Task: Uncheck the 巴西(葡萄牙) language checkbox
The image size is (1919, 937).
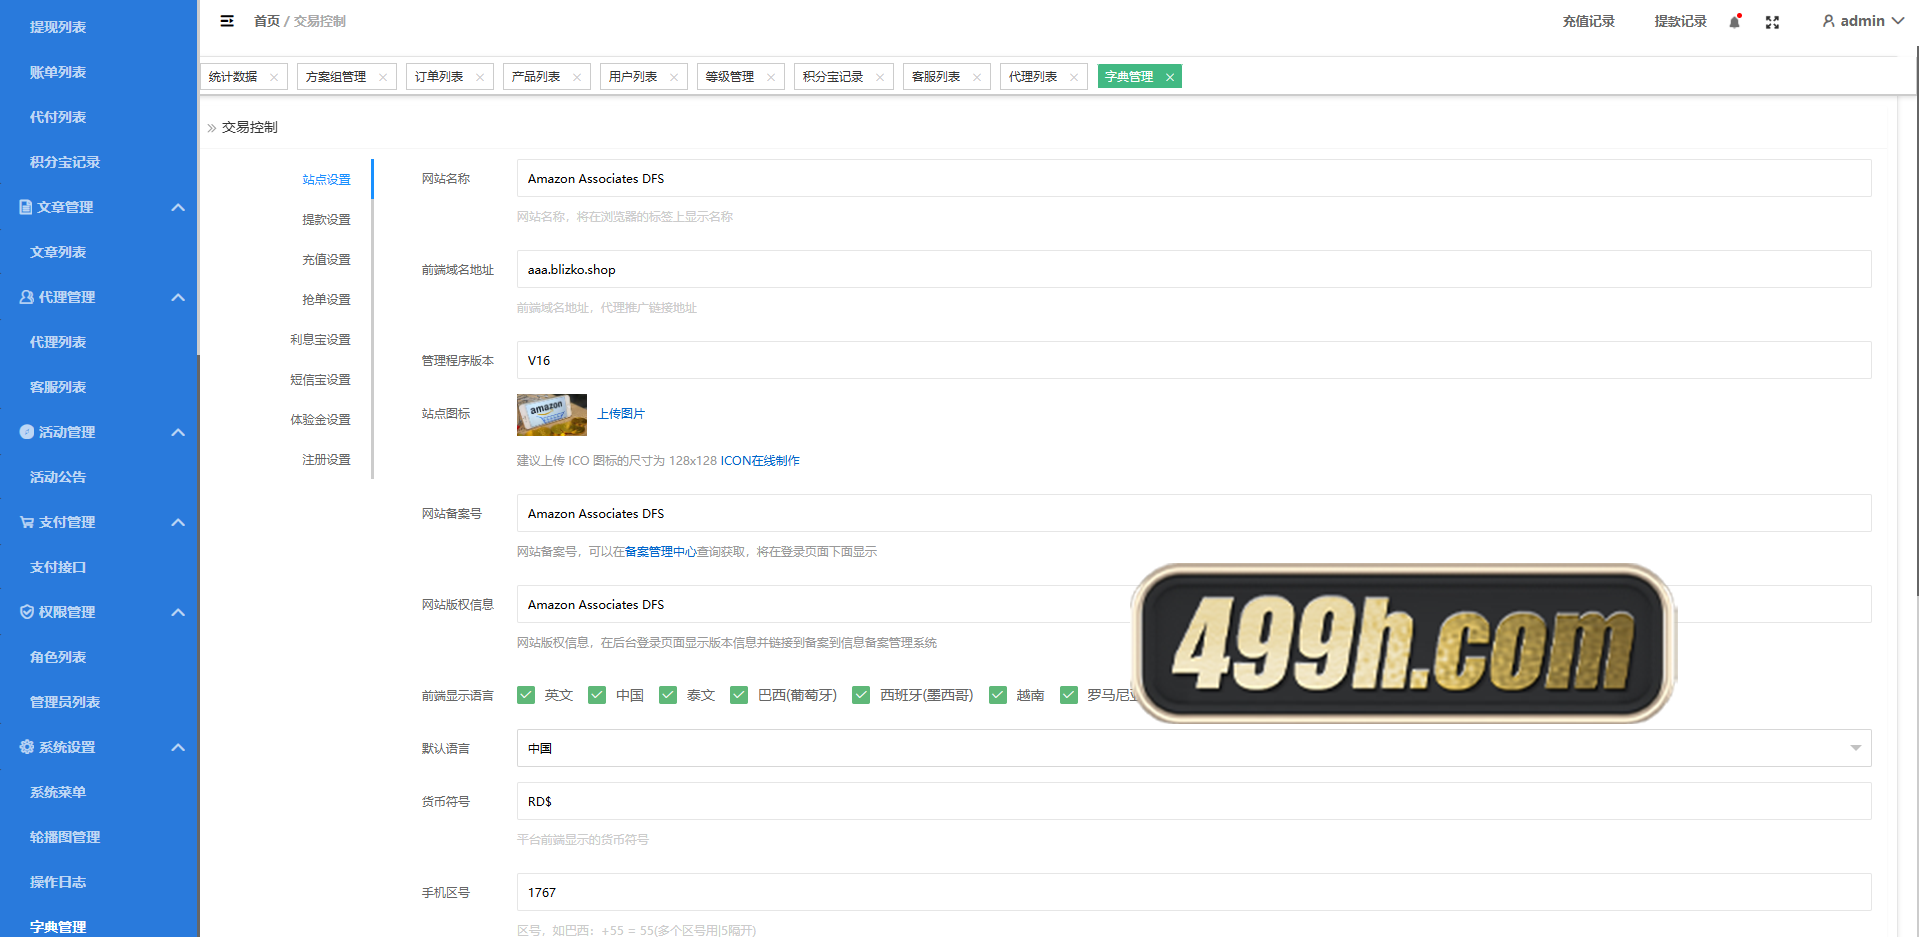Action: click(739, 695)
